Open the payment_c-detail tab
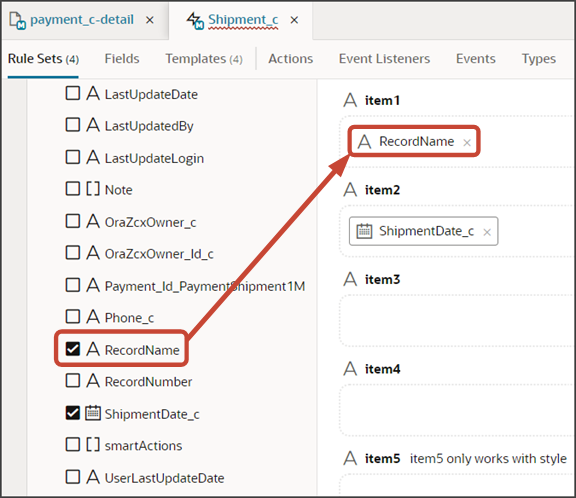The height and width of the screenshot is (498, 576). 82,20
